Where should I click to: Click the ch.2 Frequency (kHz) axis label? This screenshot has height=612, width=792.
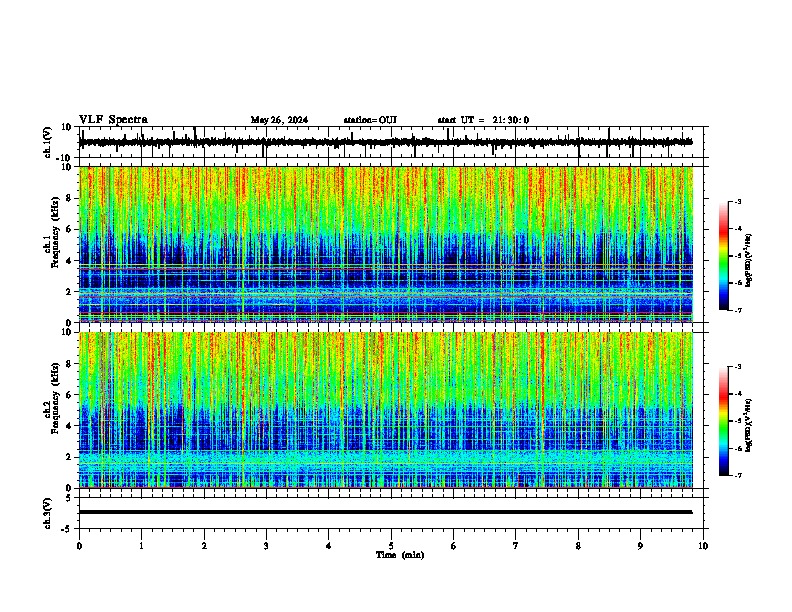coord(52,398)
